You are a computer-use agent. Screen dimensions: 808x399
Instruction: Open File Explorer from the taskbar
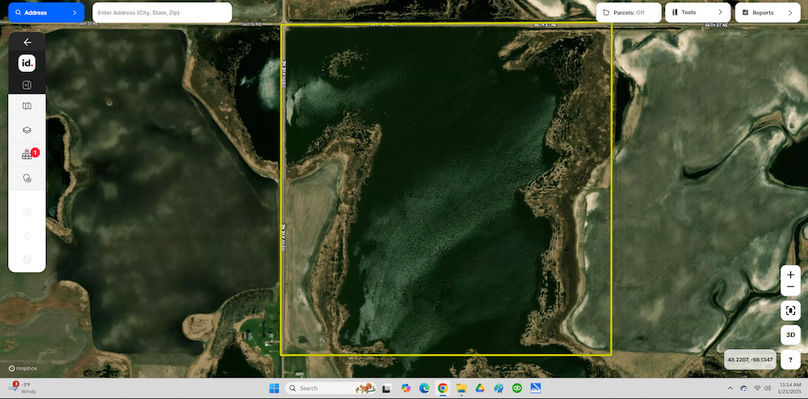(x=461, y=388)
